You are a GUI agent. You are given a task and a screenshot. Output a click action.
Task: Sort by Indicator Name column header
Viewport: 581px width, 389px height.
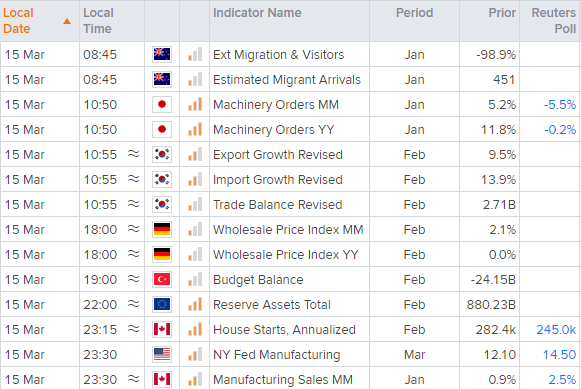tap(257, 13)
